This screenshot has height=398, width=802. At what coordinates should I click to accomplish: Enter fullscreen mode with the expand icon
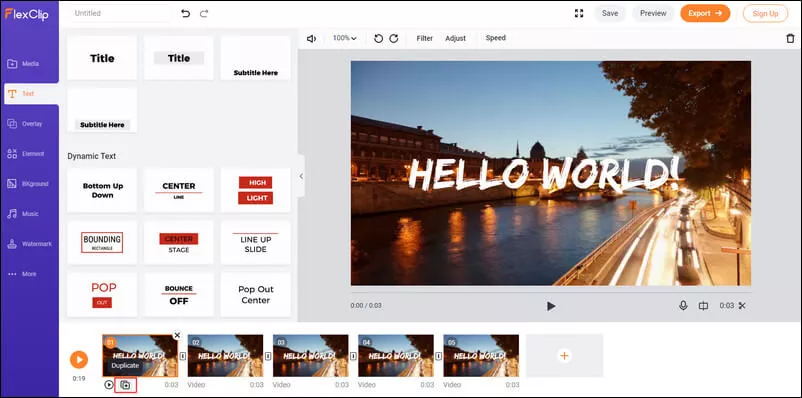579,14
